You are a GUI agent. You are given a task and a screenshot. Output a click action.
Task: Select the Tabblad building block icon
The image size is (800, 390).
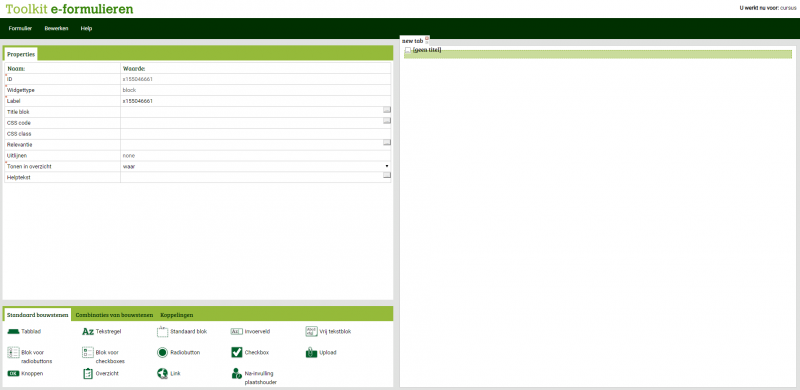13,332
